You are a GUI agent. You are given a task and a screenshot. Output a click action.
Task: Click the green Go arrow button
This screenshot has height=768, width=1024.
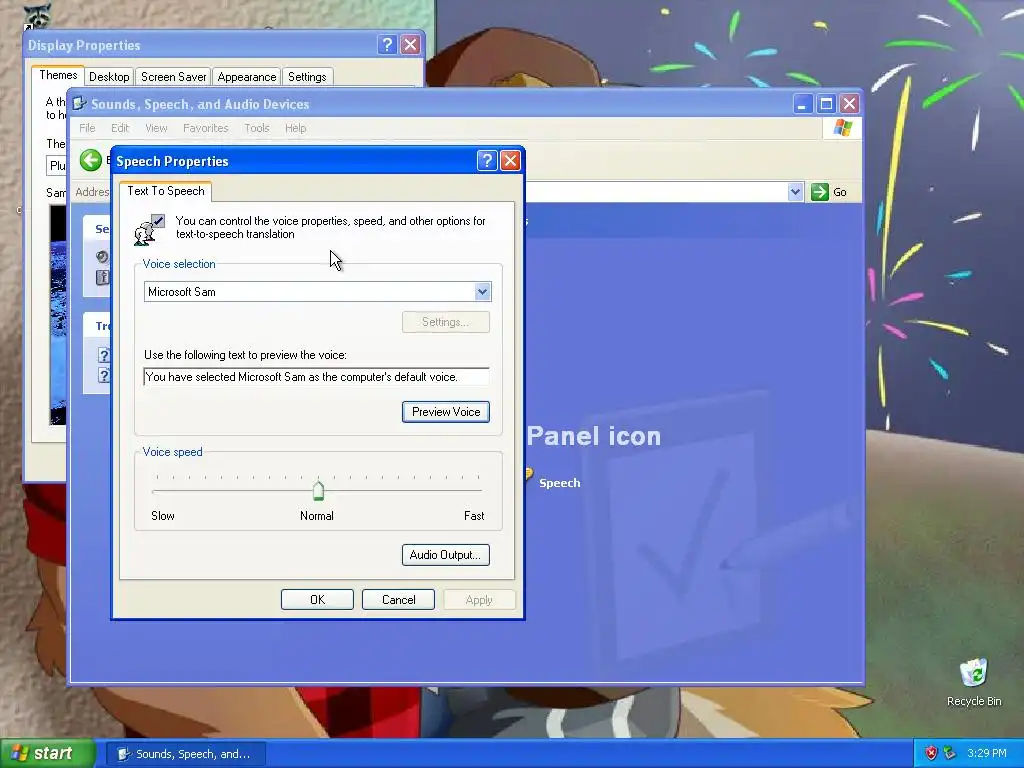(x=820, y=192)
